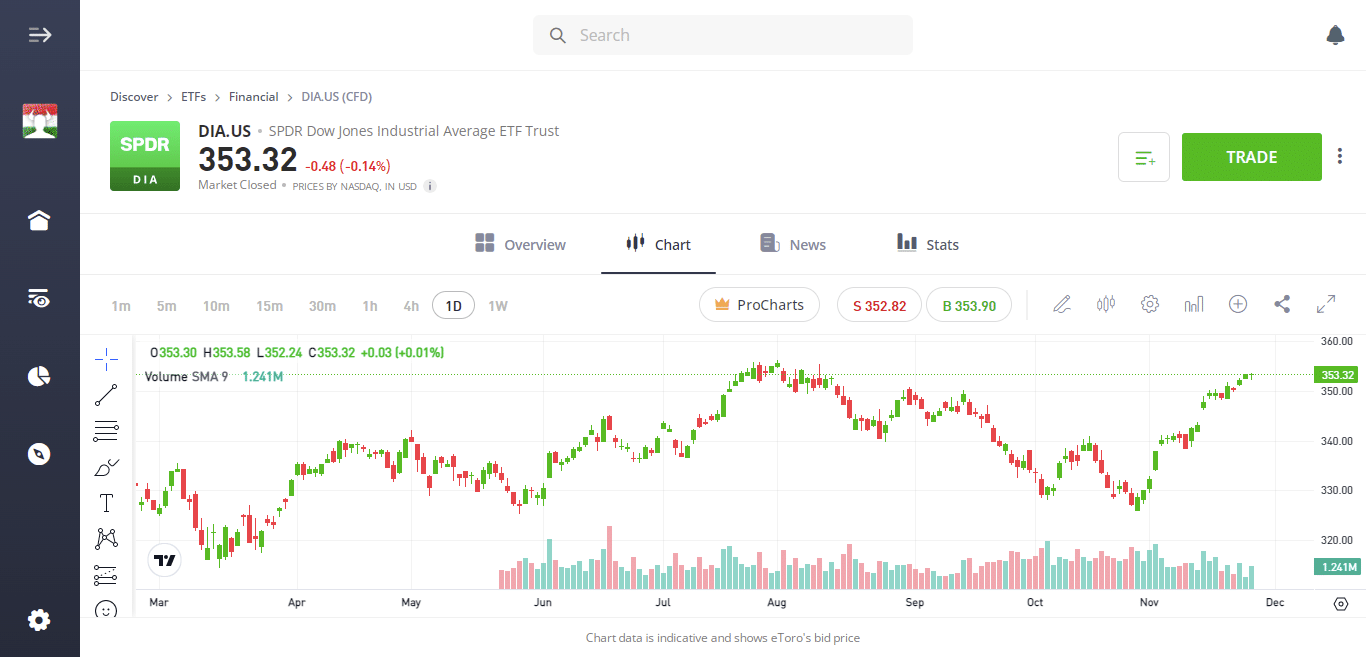Switch timeframe to 1W
This screenshot has height=657, width=1366.
(x=497, y=305)
